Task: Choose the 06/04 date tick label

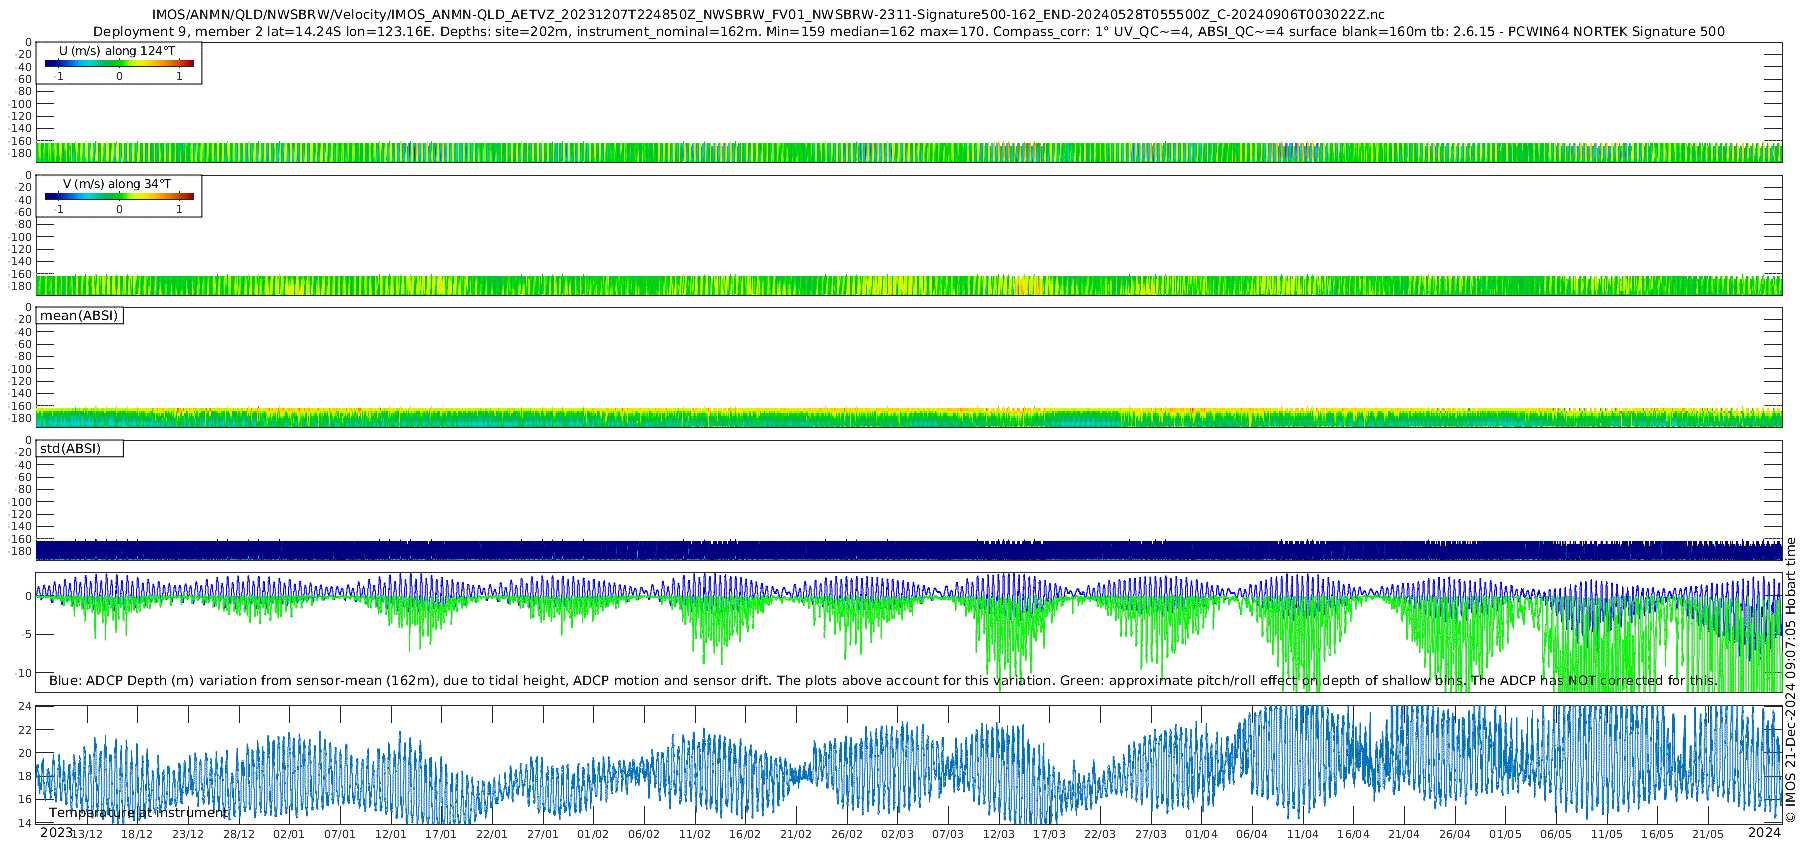Action: (x=1252, y=835)
